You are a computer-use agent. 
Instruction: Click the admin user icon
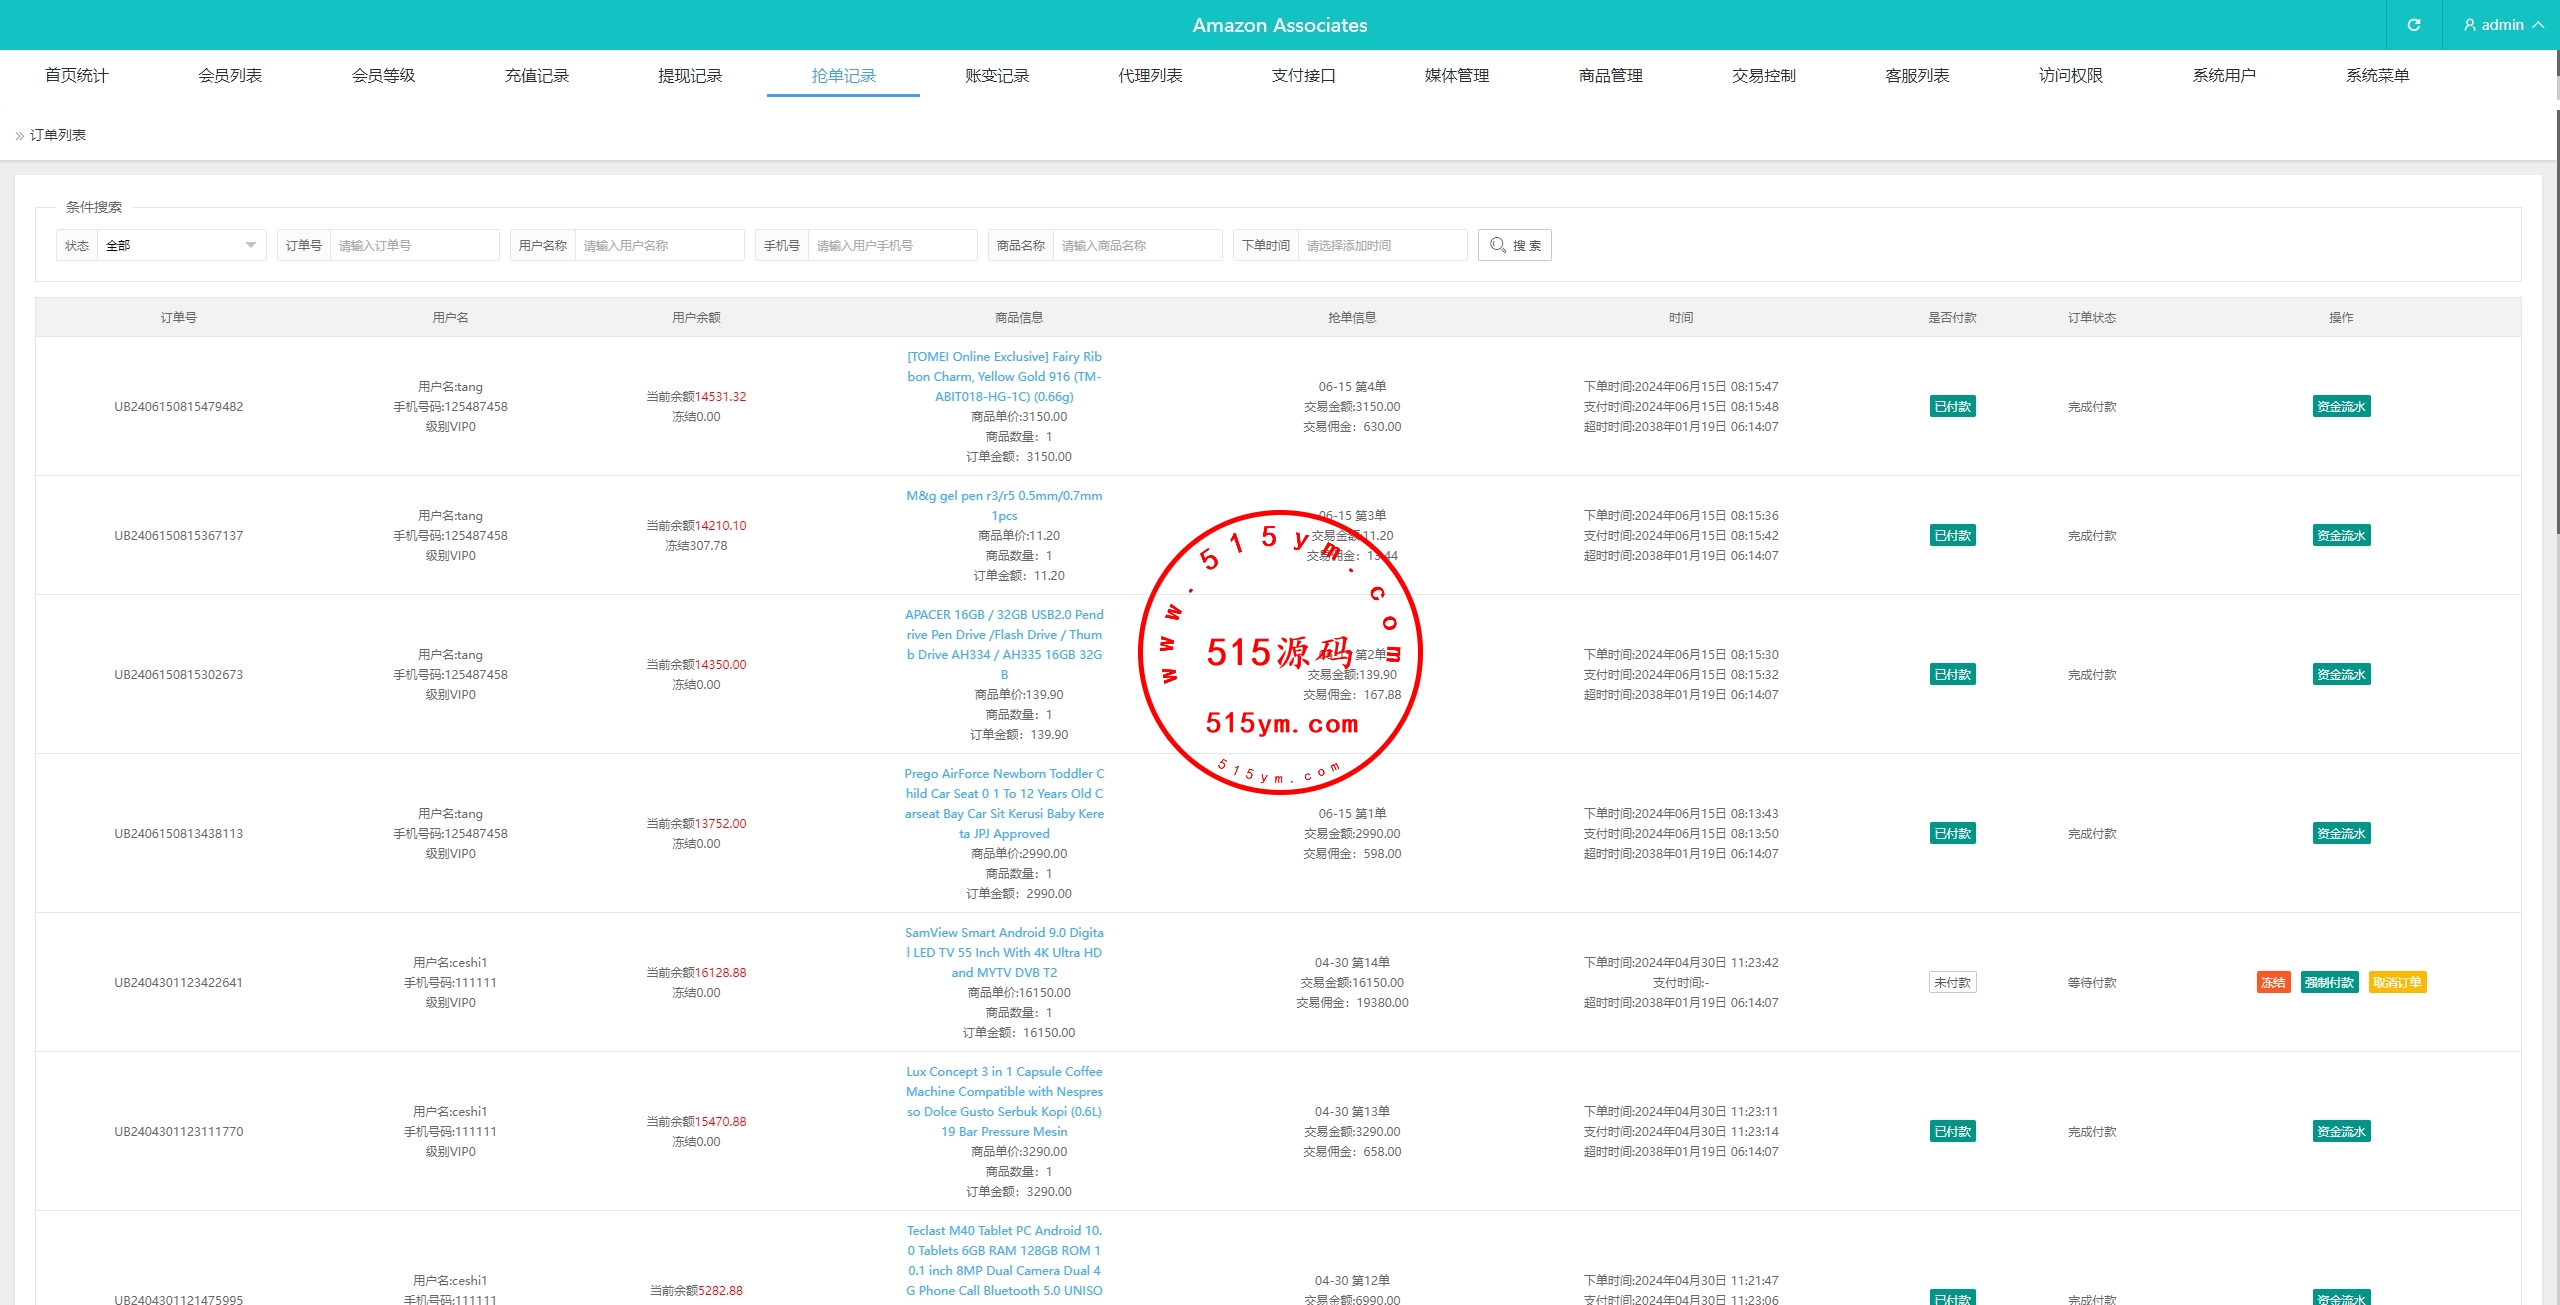(2469, 25)
